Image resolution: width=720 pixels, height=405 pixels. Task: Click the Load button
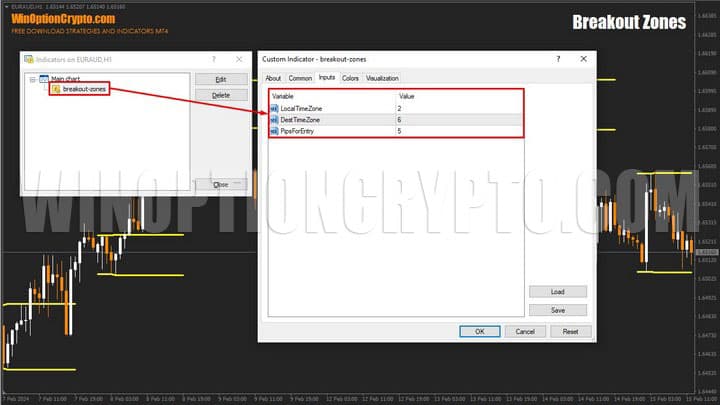(557, 292)
